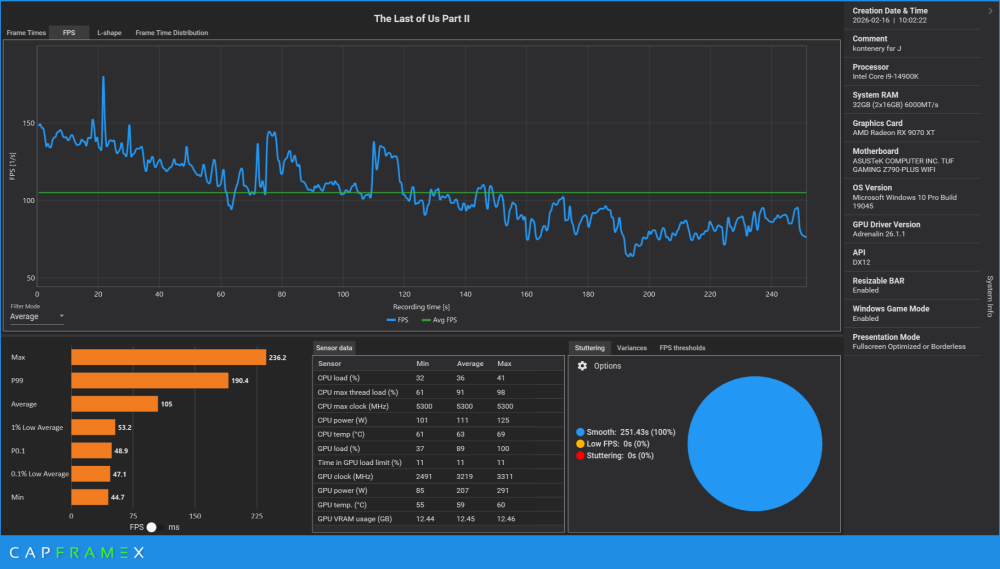The width and height of the screenshot is (1000, 569).
Task: Click the orange Max bar in metrics chart
Action: click(x=168, y=357)
